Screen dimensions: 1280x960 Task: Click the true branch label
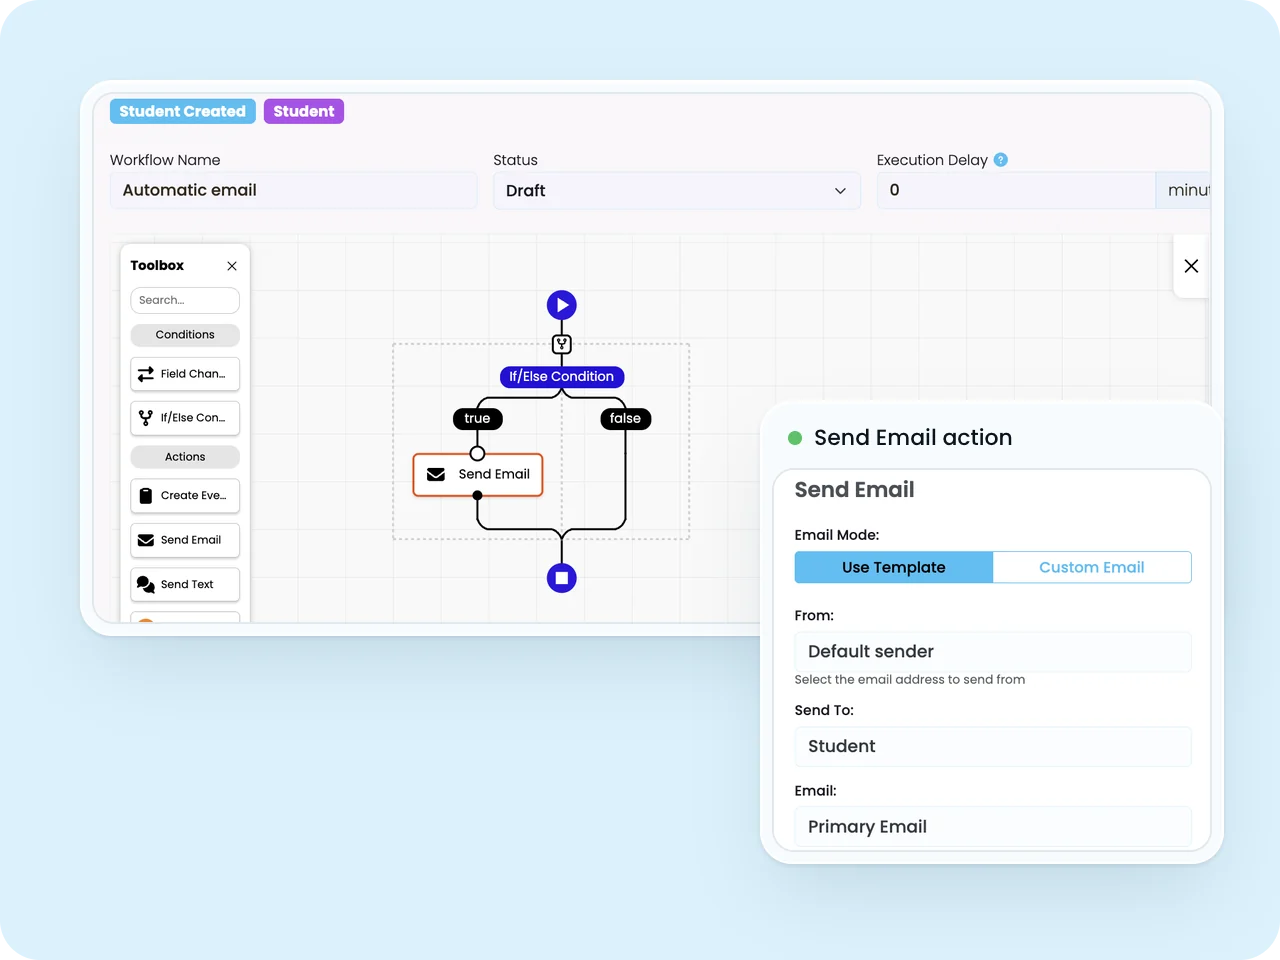[477, 419]
